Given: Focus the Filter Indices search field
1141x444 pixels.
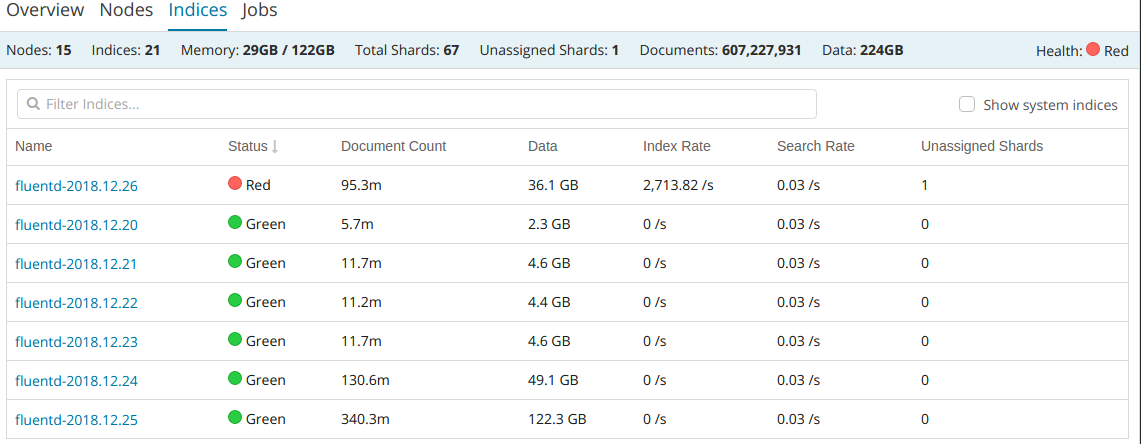Looking at the screenshot, I should click(x=420, y=104).
